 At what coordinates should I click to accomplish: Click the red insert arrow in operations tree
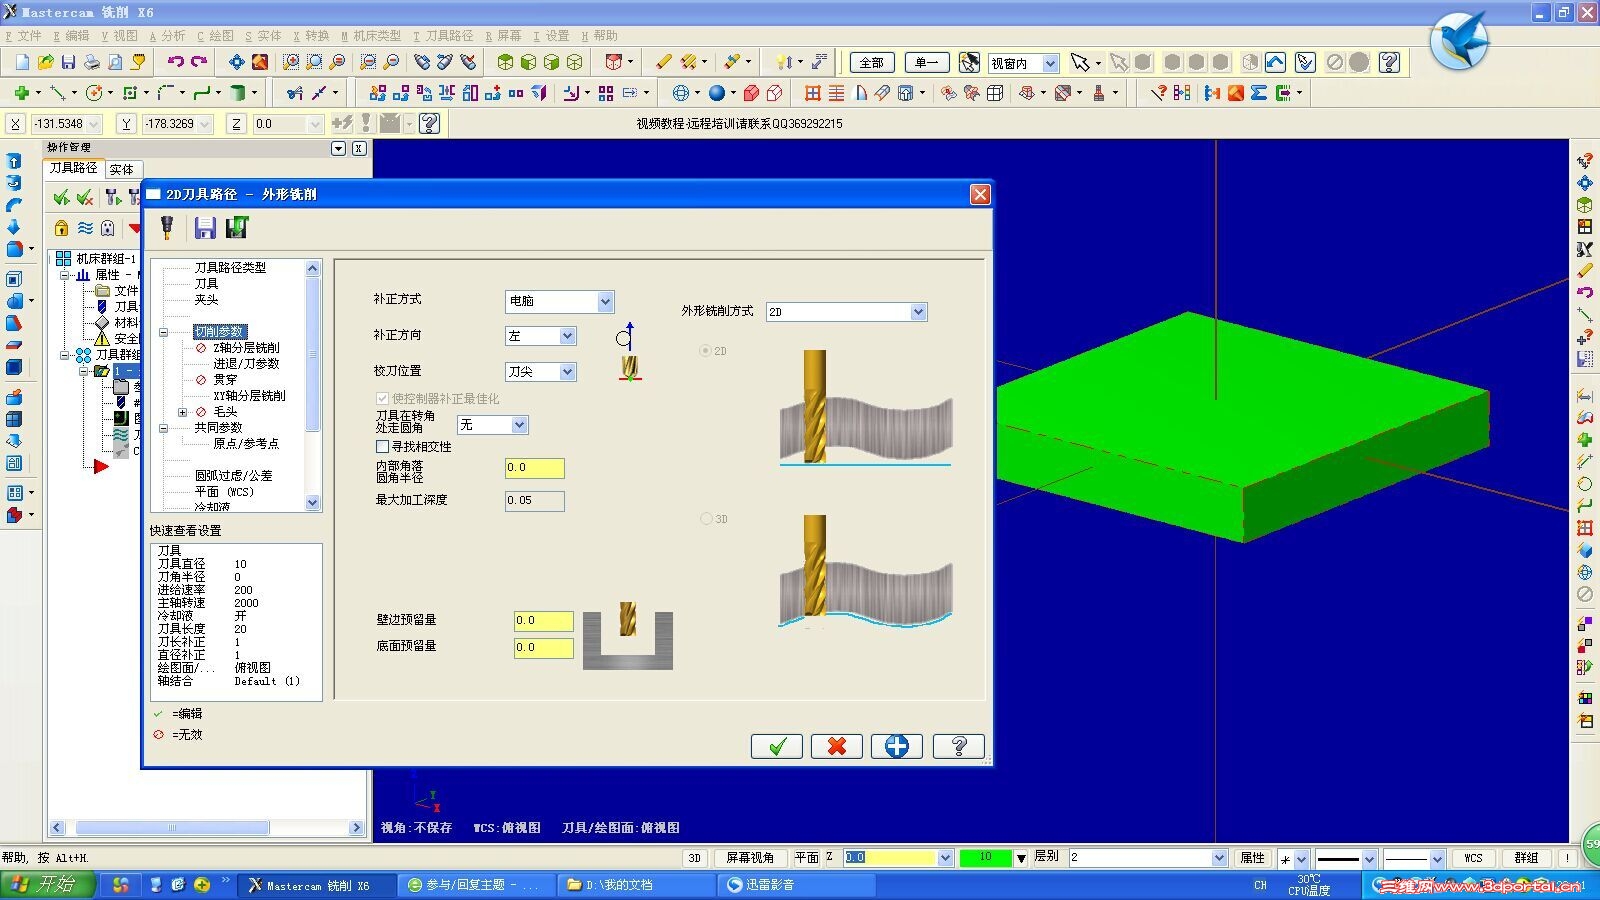(x=101, y=466)
